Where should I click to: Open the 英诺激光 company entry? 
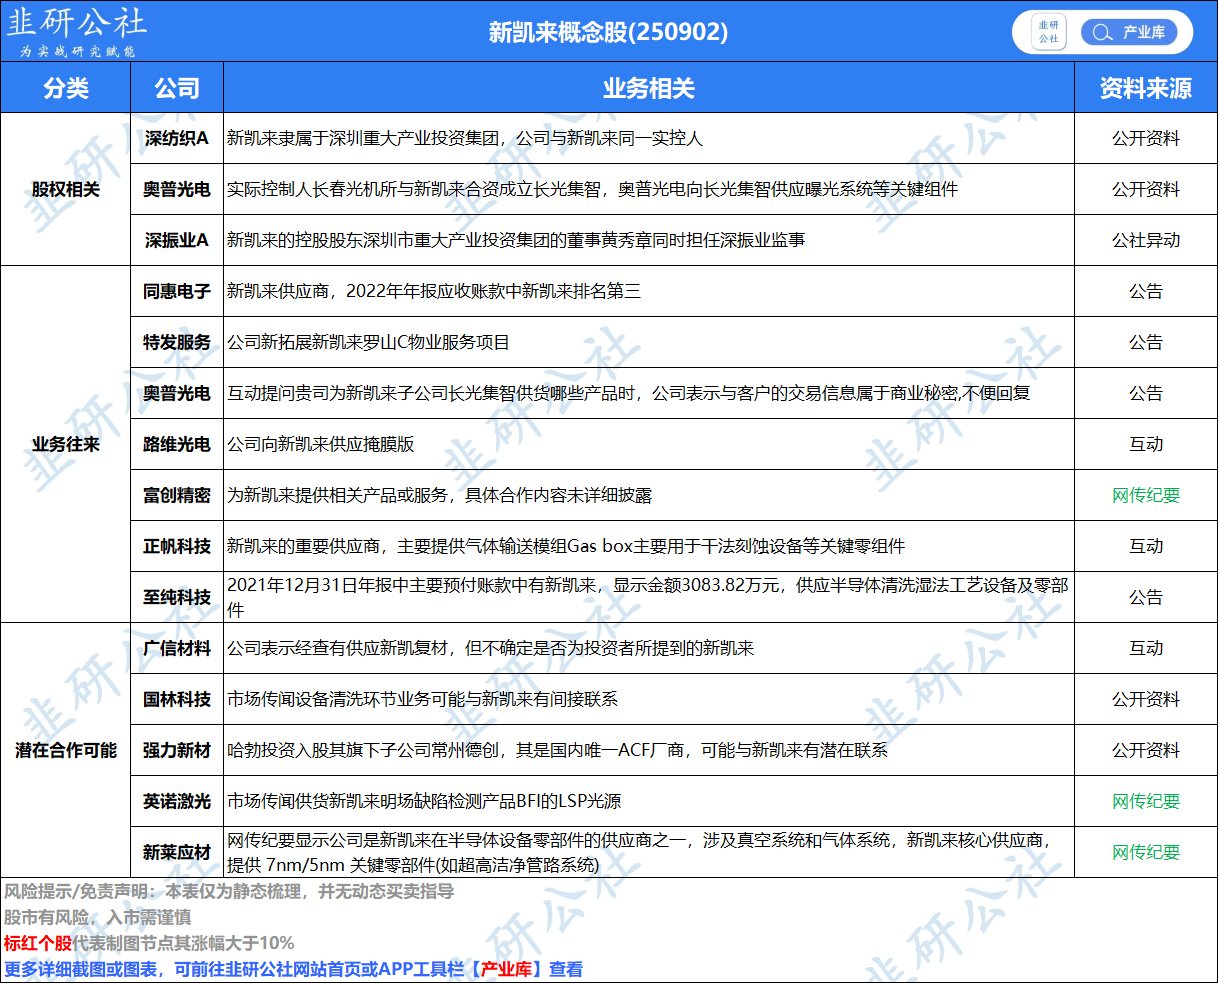(x=177, y=801)
